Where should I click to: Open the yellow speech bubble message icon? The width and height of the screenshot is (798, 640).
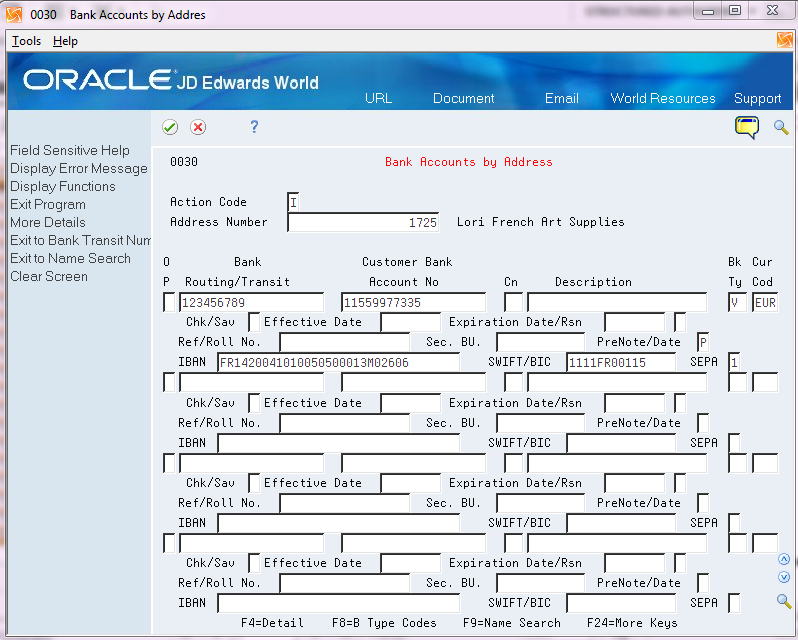[x=747, y=127]
